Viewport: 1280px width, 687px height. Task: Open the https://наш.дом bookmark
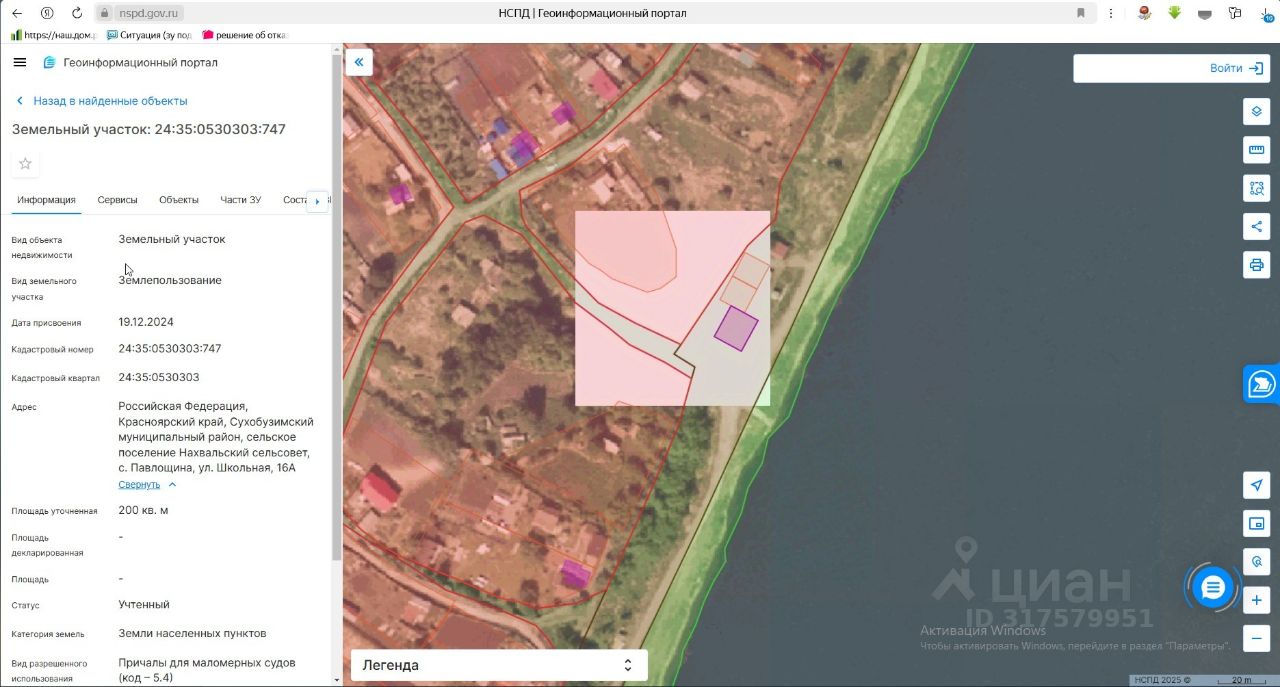coord(53,35)
